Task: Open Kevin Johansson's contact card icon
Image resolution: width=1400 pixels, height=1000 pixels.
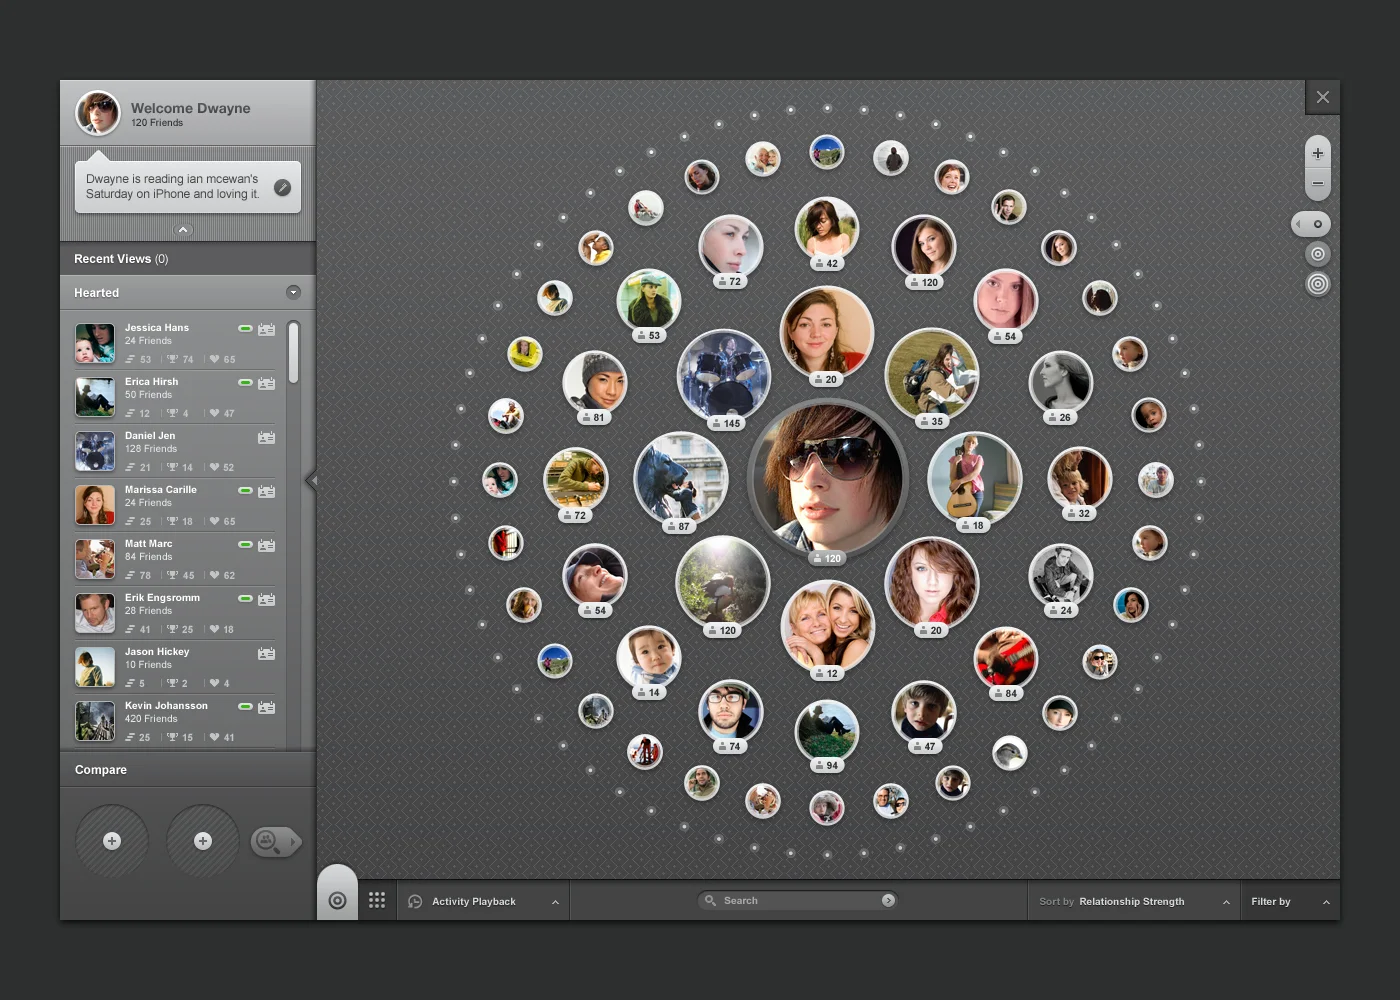Action: click(x=267, y=707)
